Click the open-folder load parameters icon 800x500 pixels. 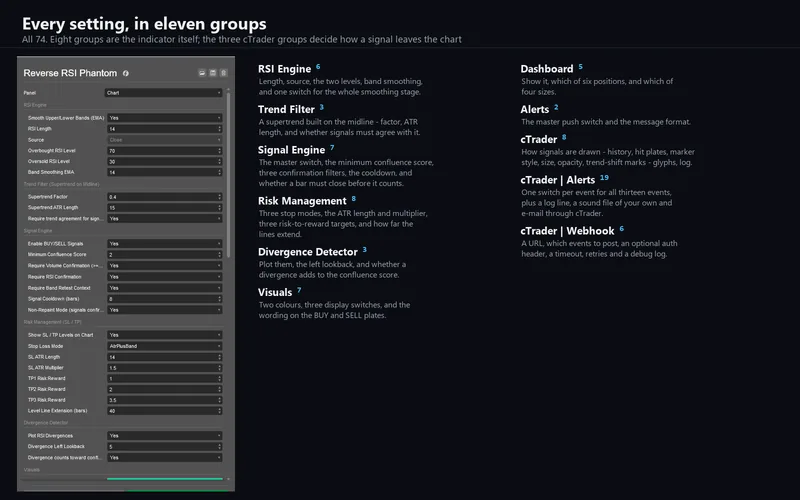[202, 73]
